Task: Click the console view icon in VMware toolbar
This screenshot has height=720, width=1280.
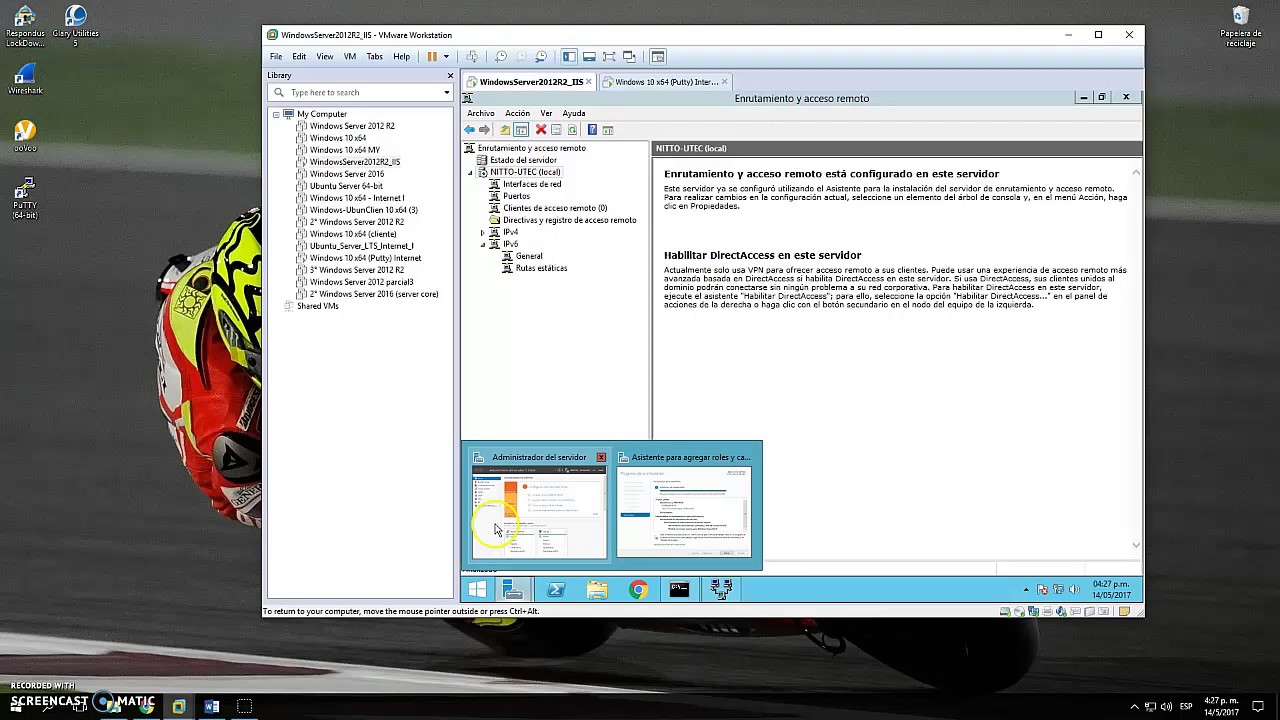Action: [x=658, y=57]
